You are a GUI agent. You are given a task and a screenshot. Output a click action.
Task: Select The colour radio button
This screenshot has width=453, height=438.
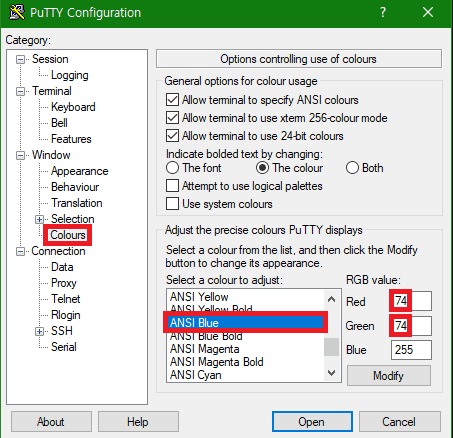pos(262,168)
